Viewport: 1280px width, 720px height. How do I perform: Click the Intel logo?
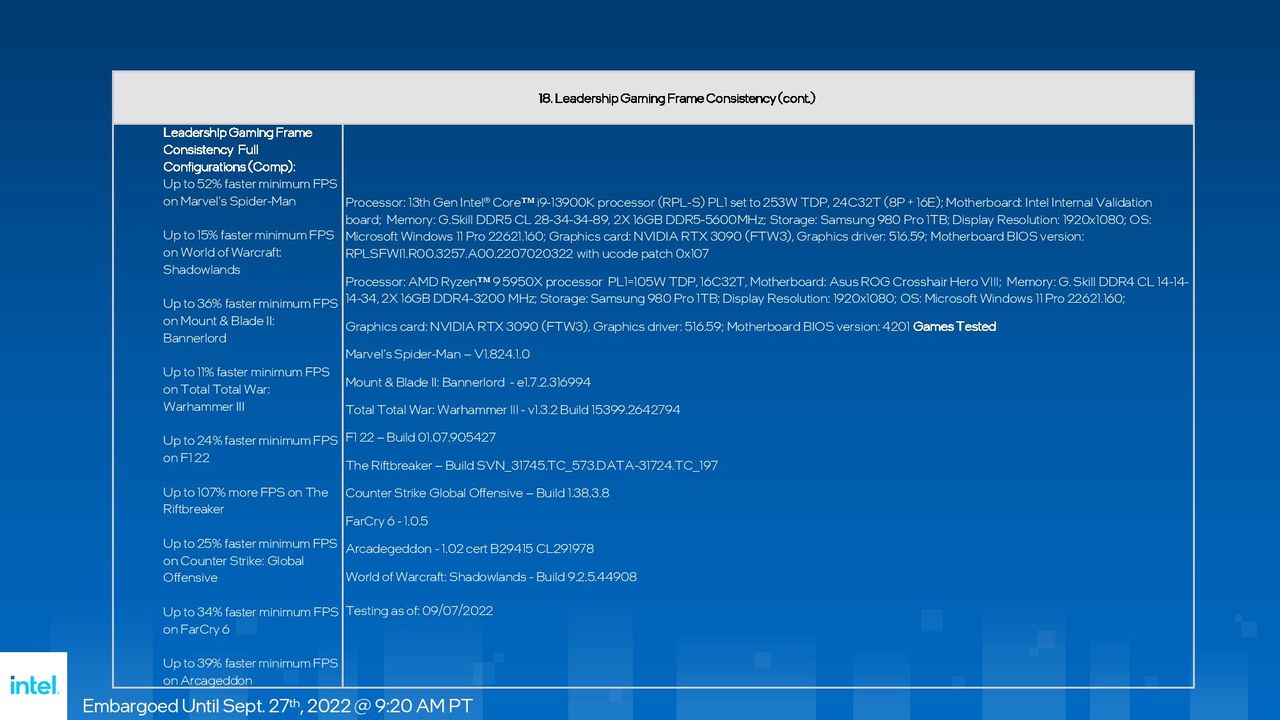point(33,685)
